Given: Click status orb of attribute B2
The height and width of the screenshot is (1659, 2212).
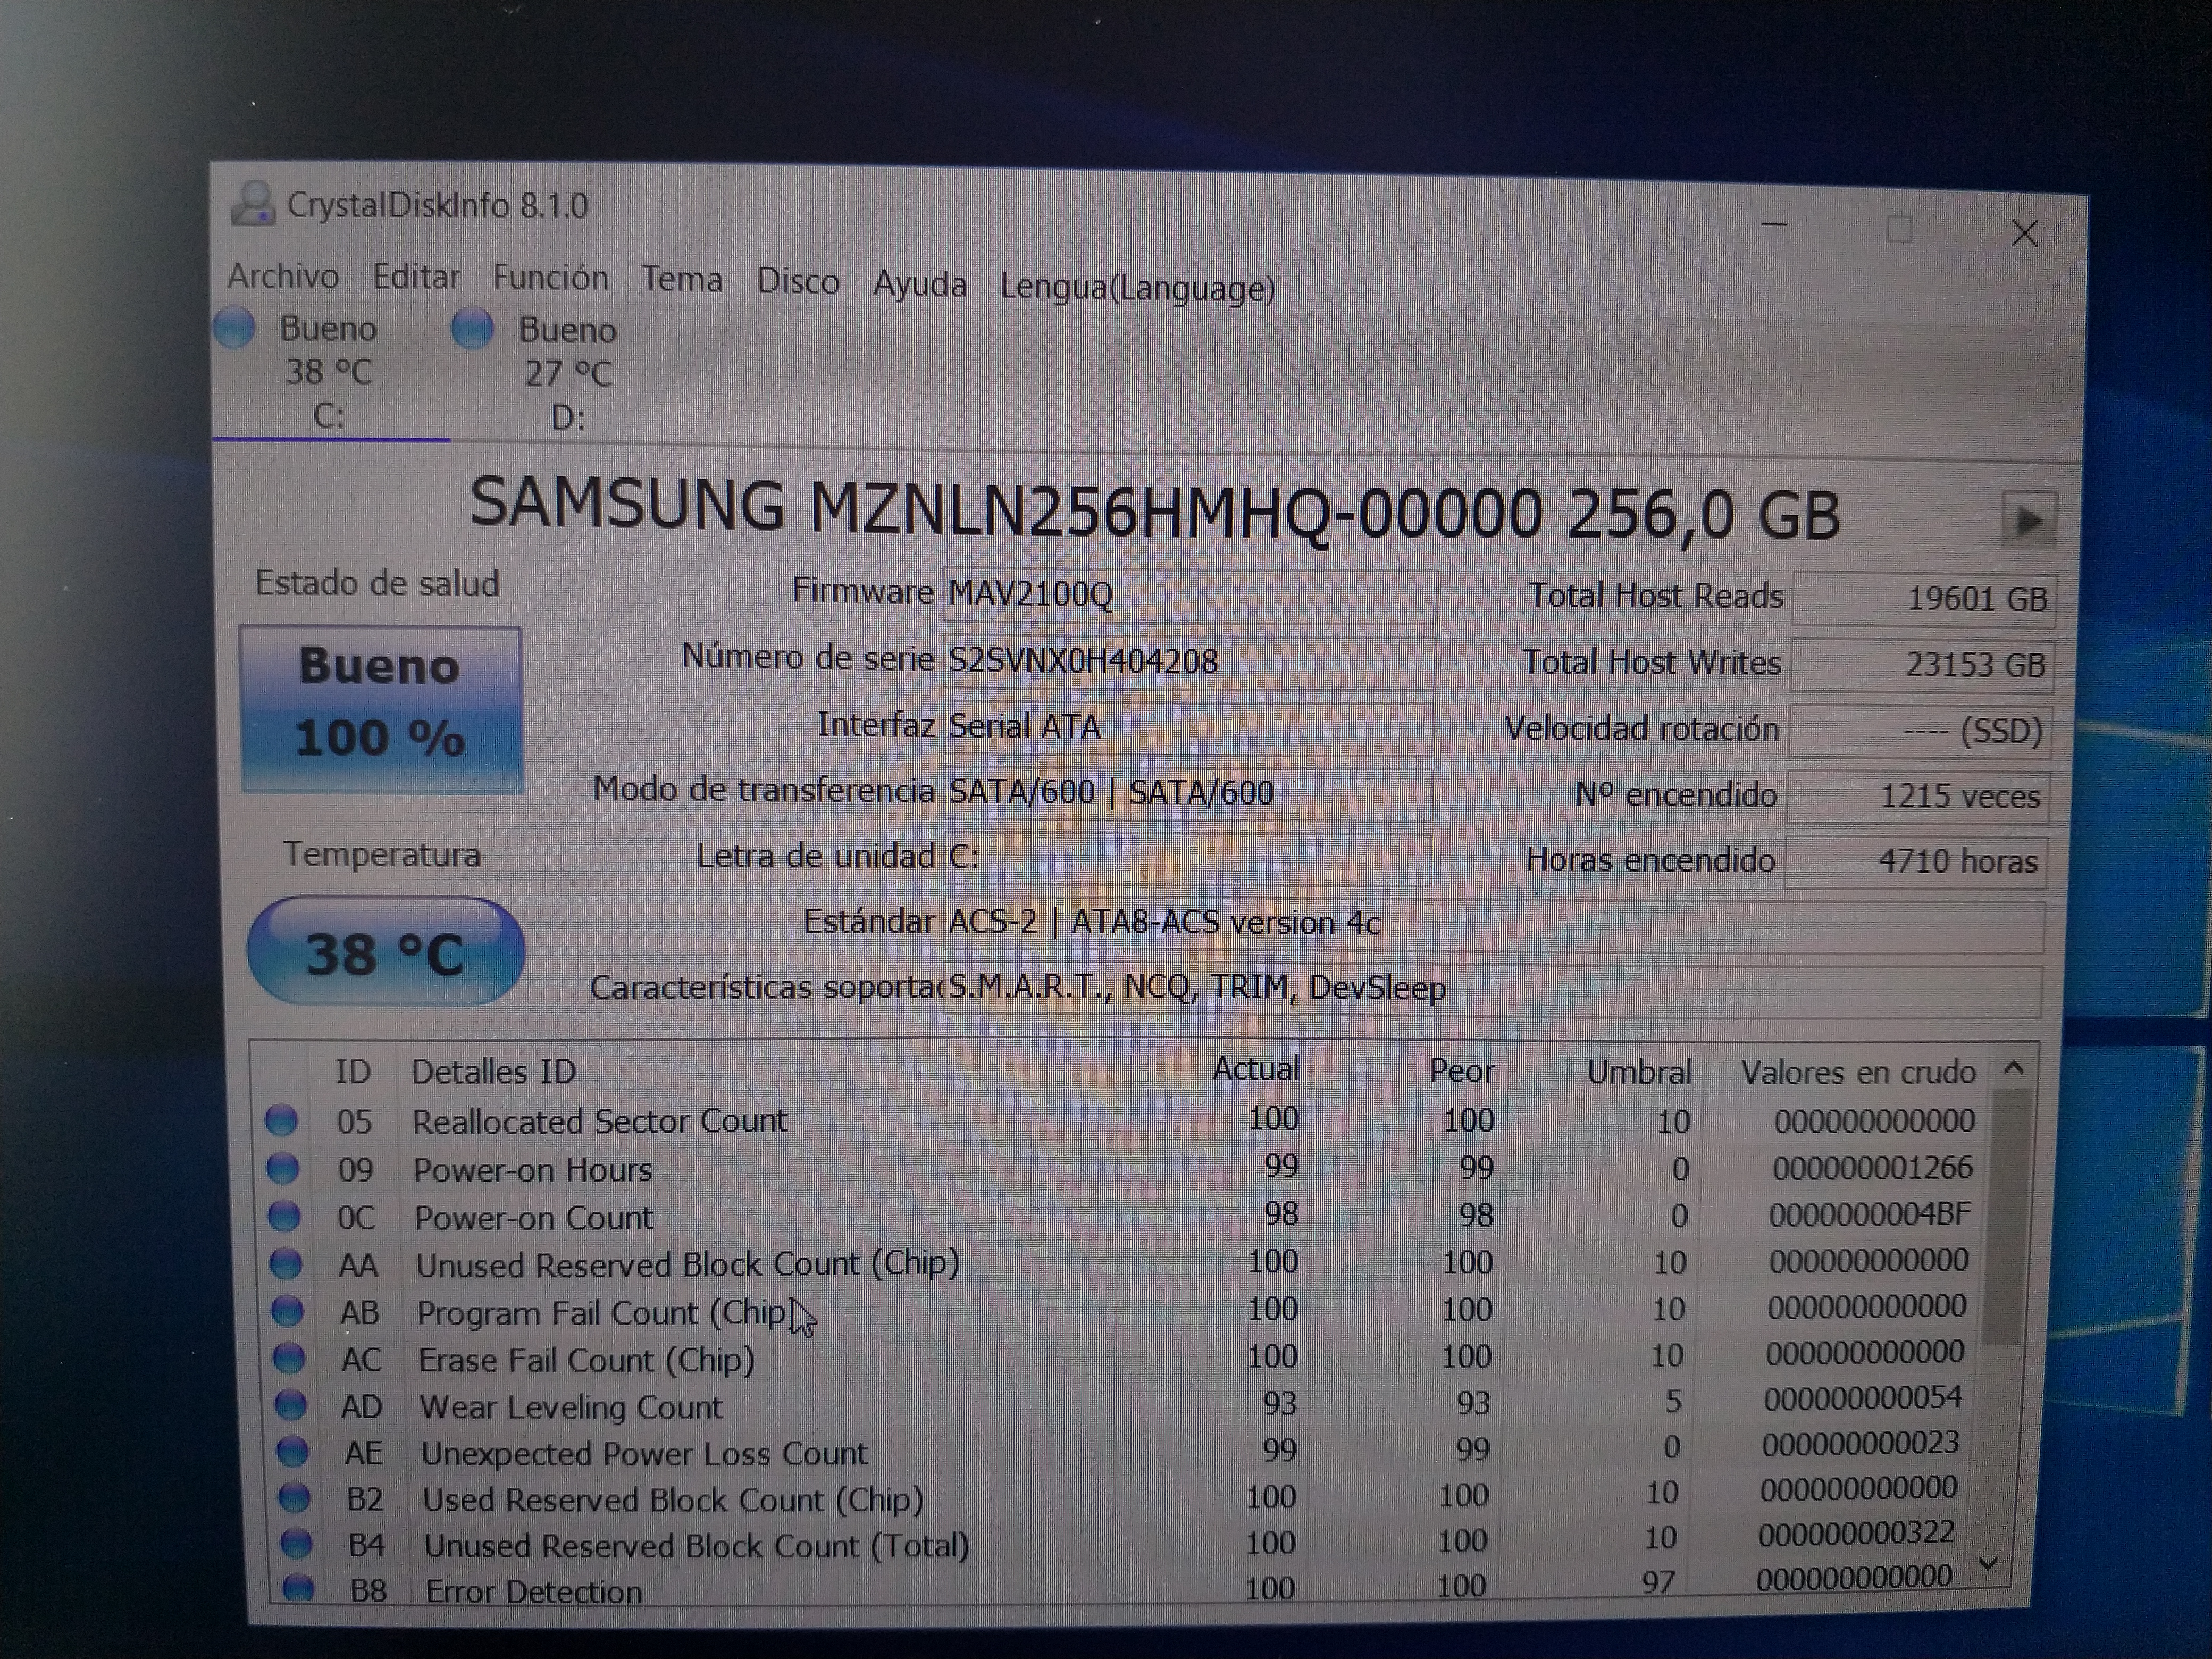Looking at the screenshot, I should (x=294, y=1497).
